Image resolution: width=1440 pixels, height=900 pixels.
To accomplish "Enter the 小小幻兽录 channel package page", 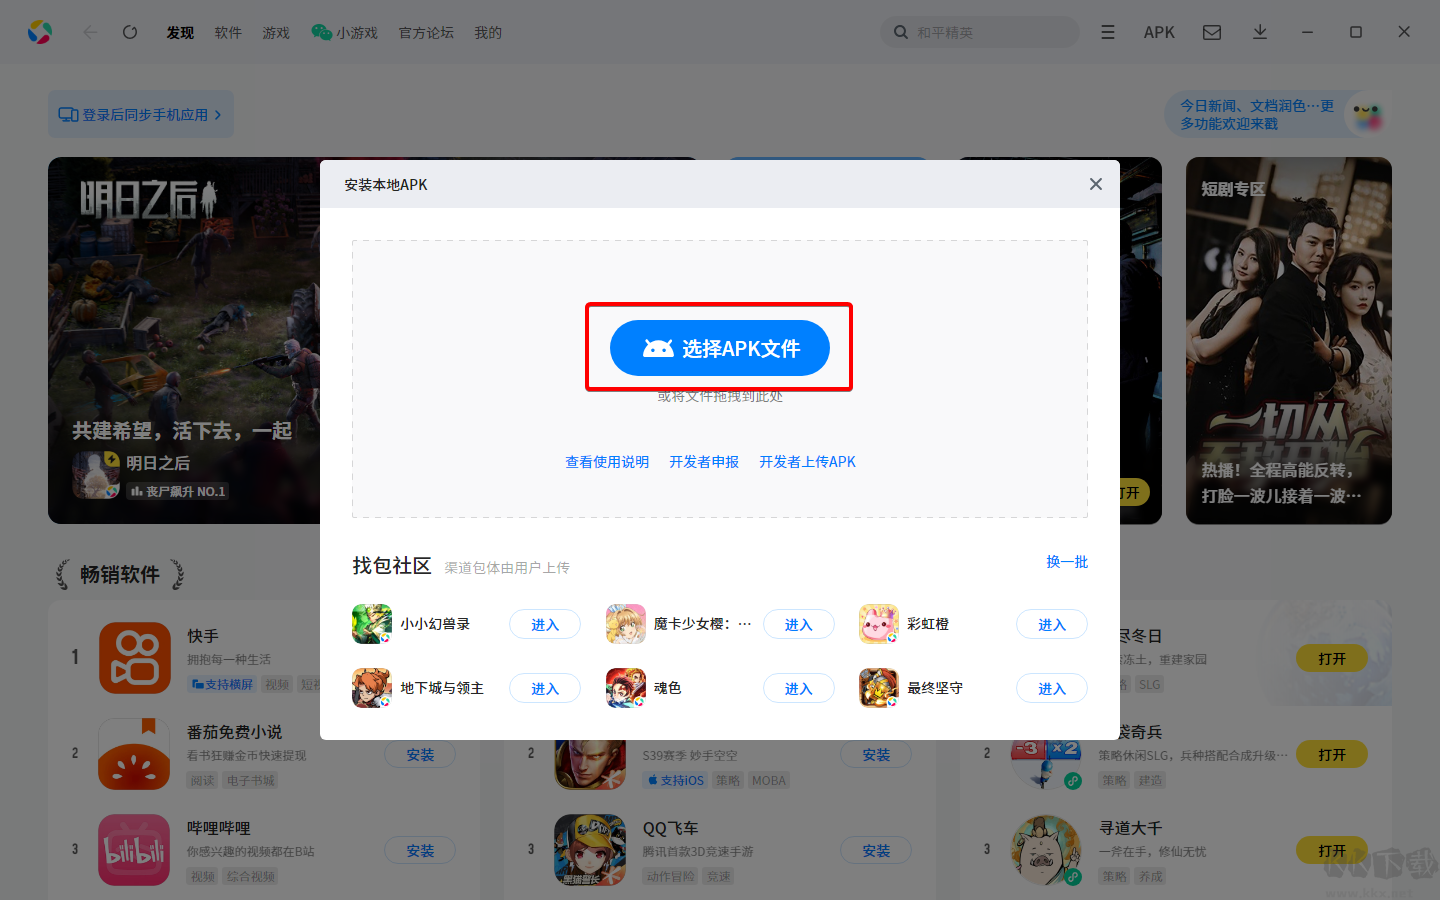I will 544,623.
